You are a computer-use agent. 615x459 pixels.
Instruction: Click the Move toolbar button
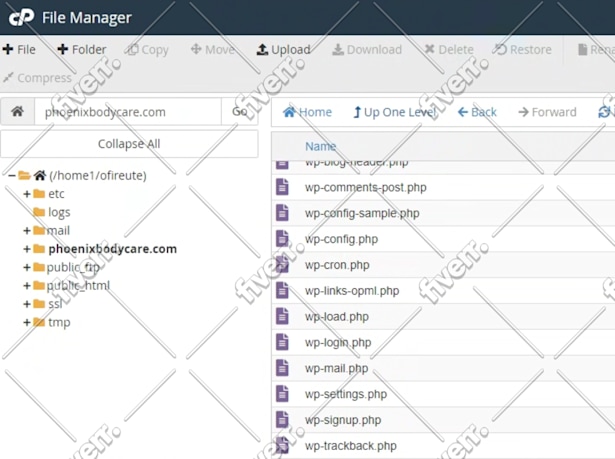click(x=213, y=49)
